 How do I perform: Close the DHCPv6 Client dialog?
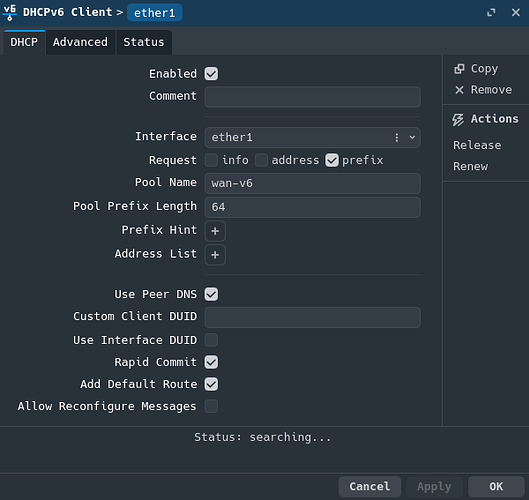(x=516, y=12)
